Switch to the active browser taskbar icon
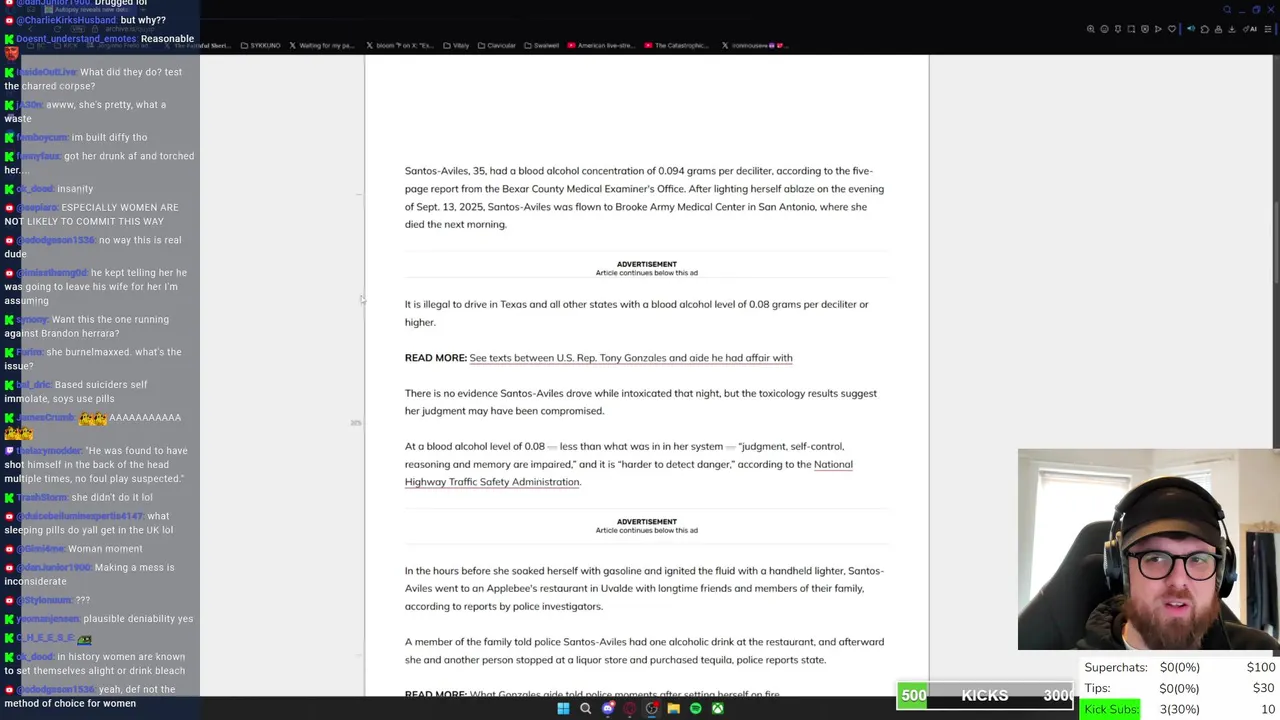Image resolution: width=1280 pixels, height=720 pixels. 651,709
